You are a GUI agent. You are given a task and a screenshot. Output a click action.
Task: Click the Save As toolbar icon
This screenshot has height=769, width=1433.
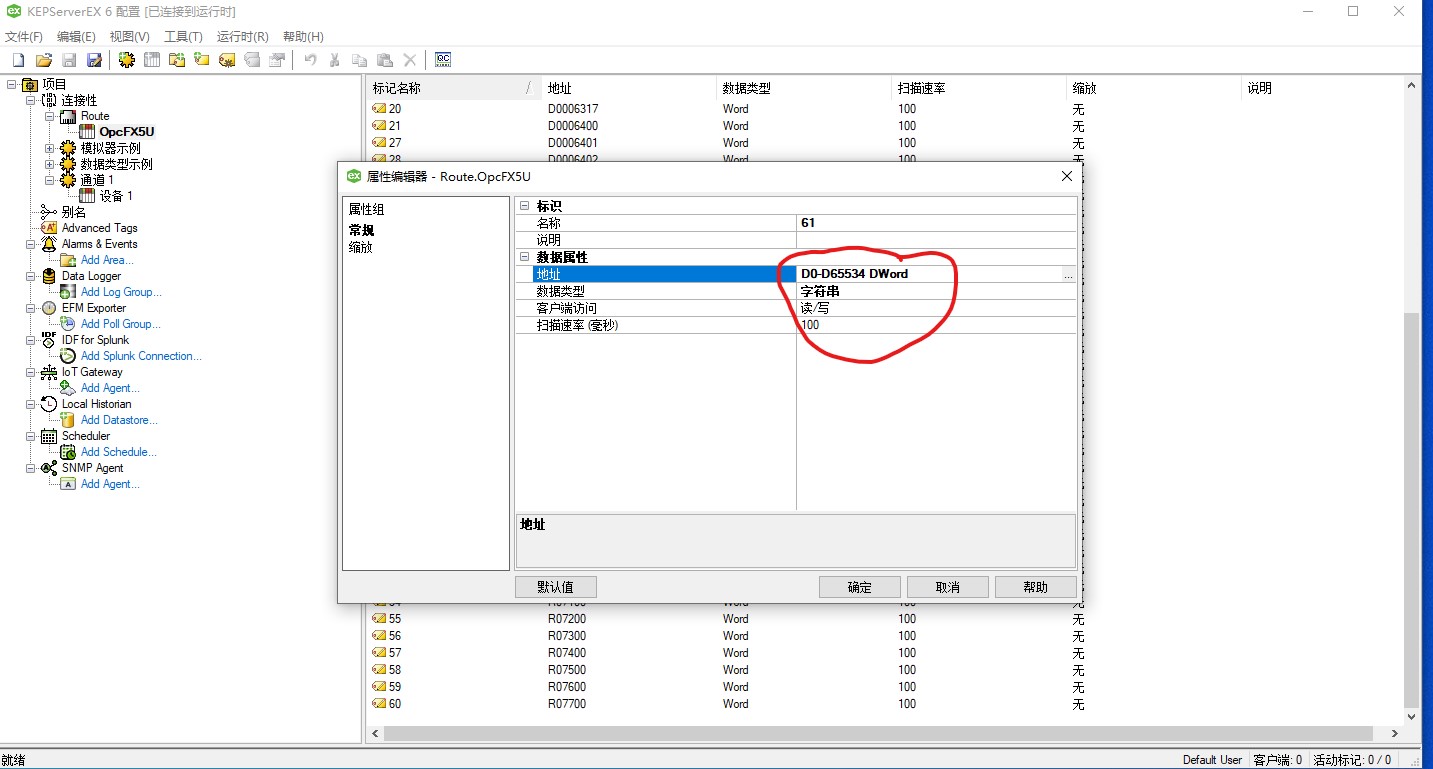(94, 60)
